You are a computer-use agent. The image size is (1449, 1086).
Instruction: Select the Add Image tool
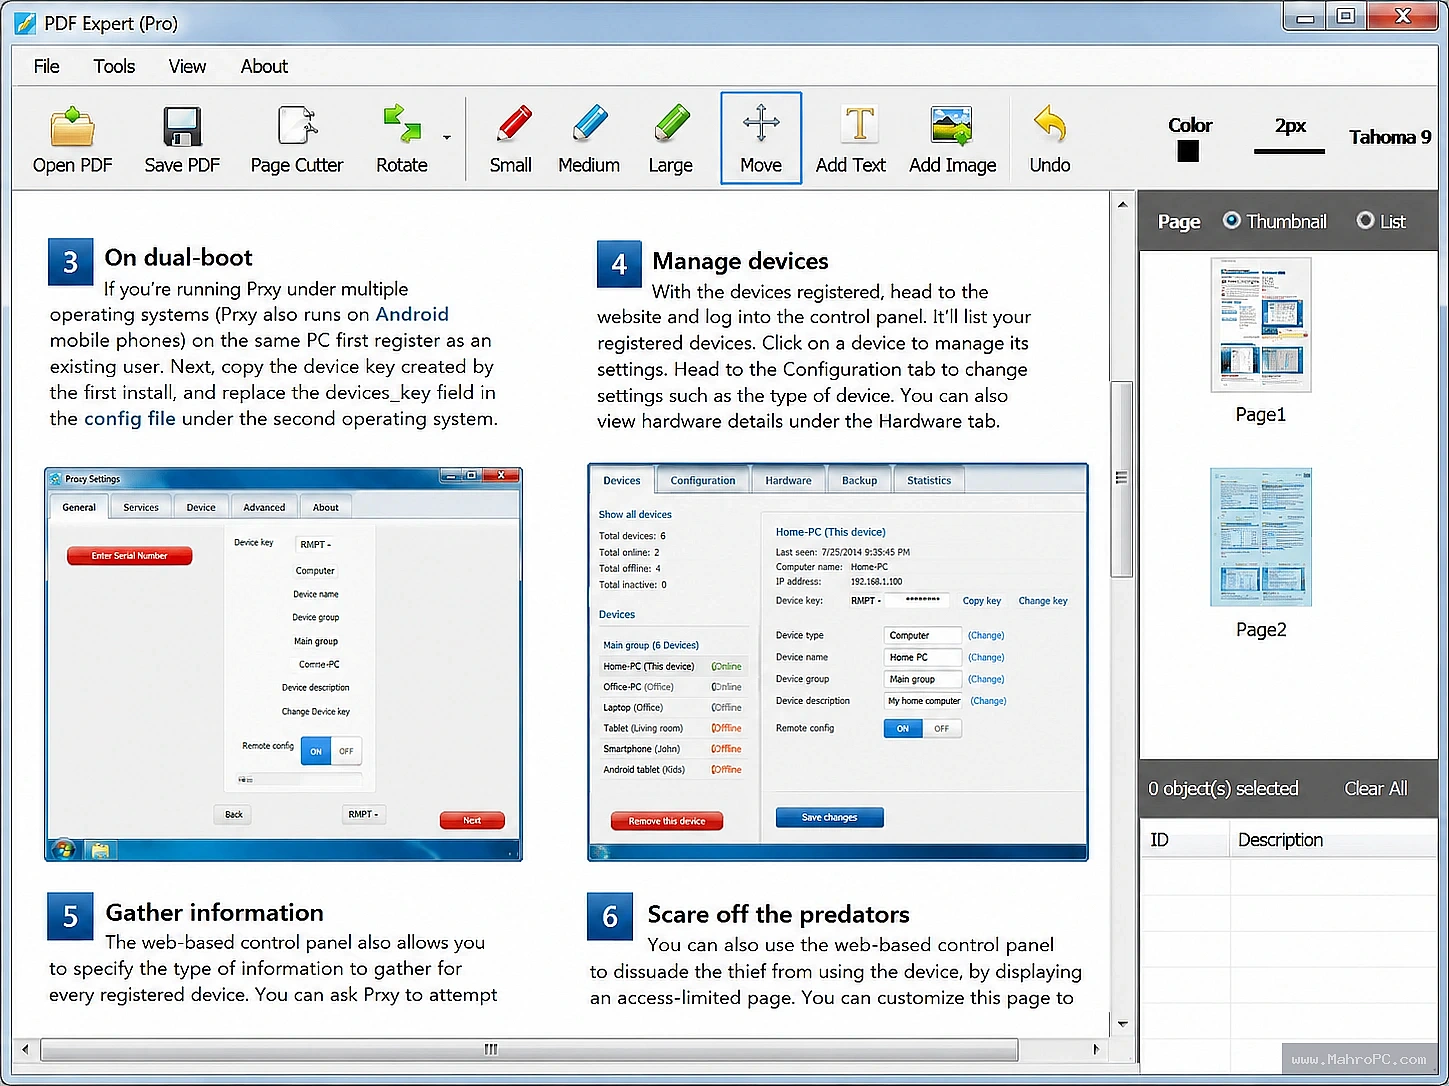[953, 139]
